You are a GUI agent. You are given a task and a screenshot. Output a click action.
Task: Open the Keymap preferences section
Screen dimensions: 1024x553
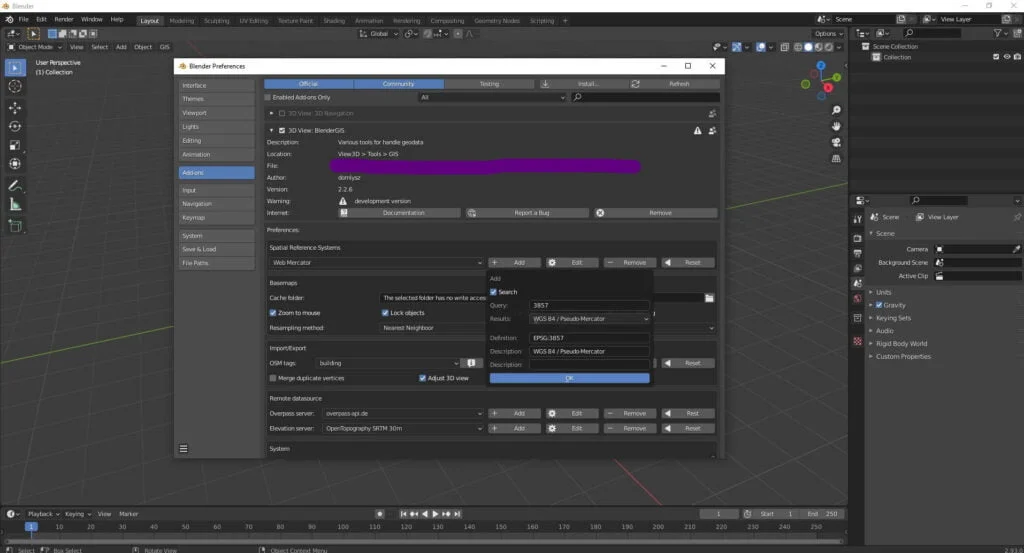216,217
